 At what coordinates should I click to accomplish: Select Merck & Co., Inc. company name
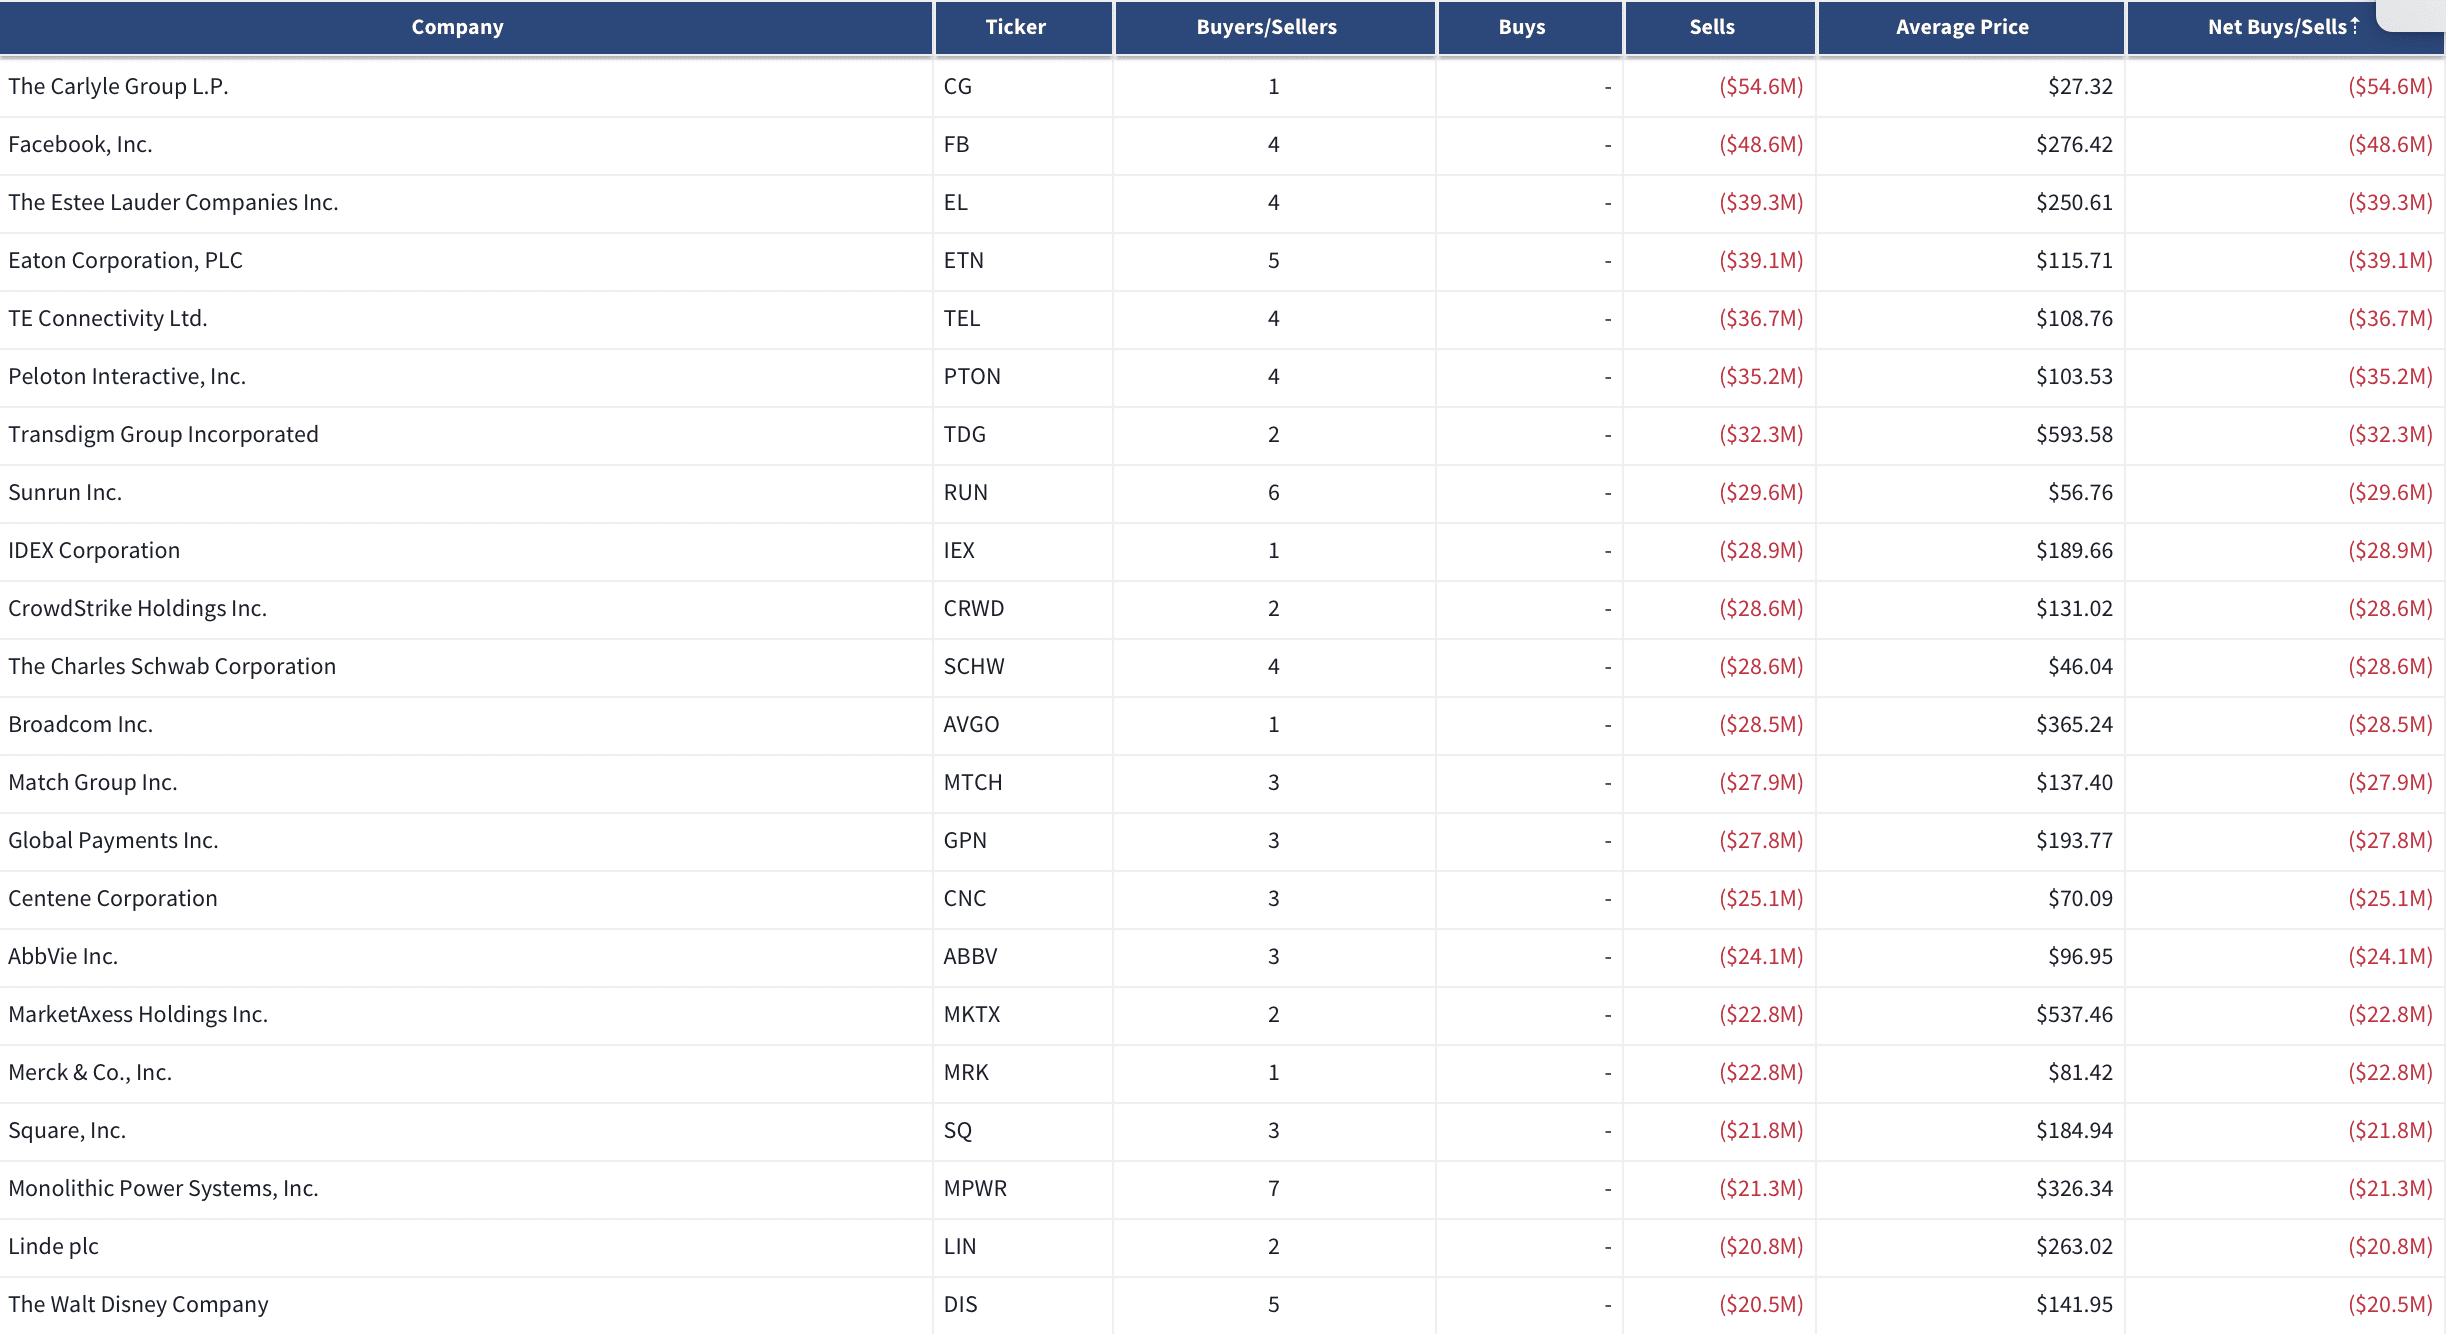point(90,1072)
